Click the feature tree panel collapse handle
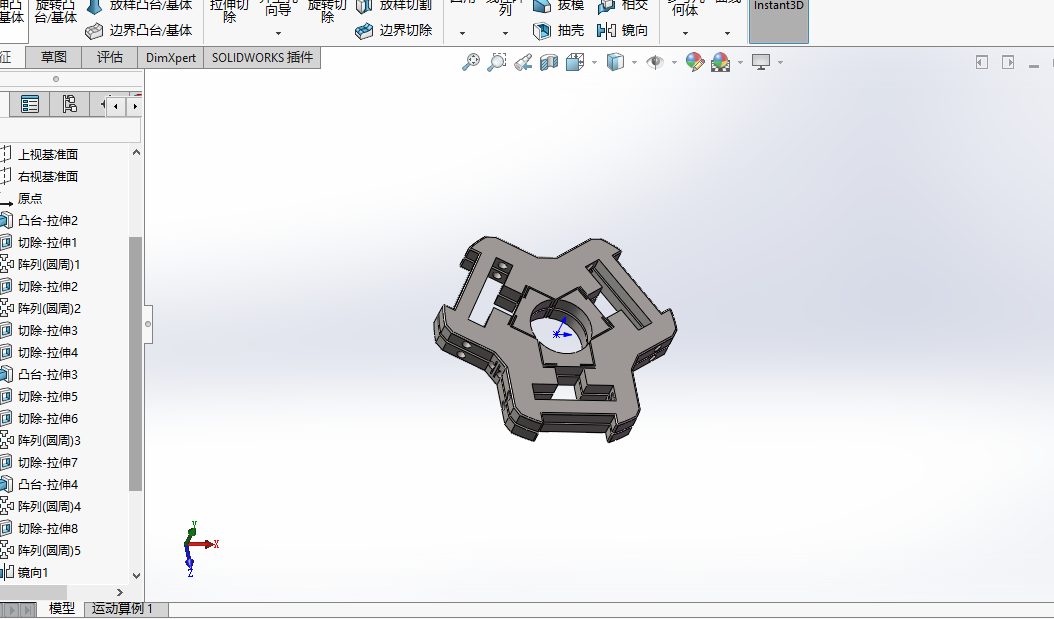This screenshot has height=619, width=1054. (x=148, y=324)
